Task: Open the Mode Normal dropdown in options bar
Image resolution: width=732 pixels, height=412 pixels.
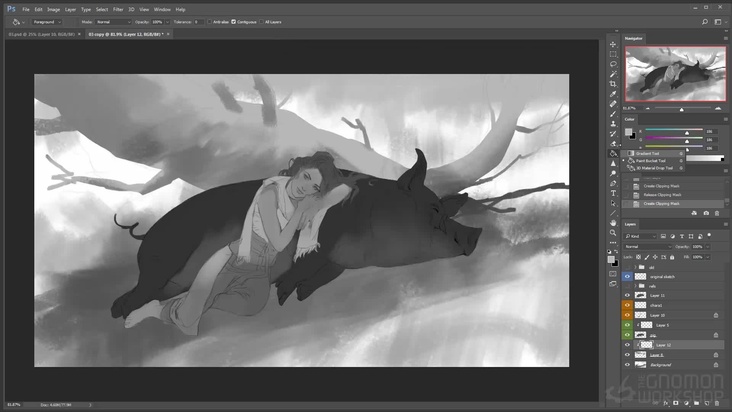Action: coord(113,22)
